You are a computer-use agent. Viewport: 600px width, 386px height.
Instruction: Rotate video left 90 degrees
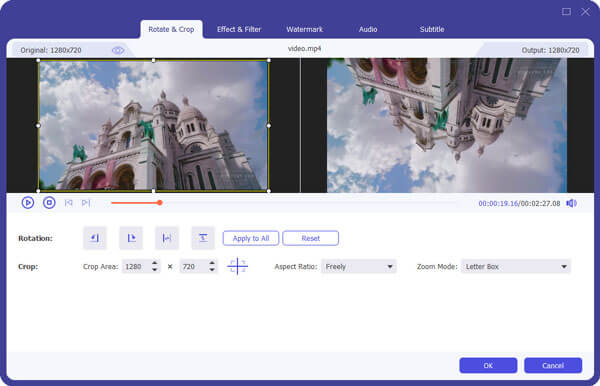[95, 238]
